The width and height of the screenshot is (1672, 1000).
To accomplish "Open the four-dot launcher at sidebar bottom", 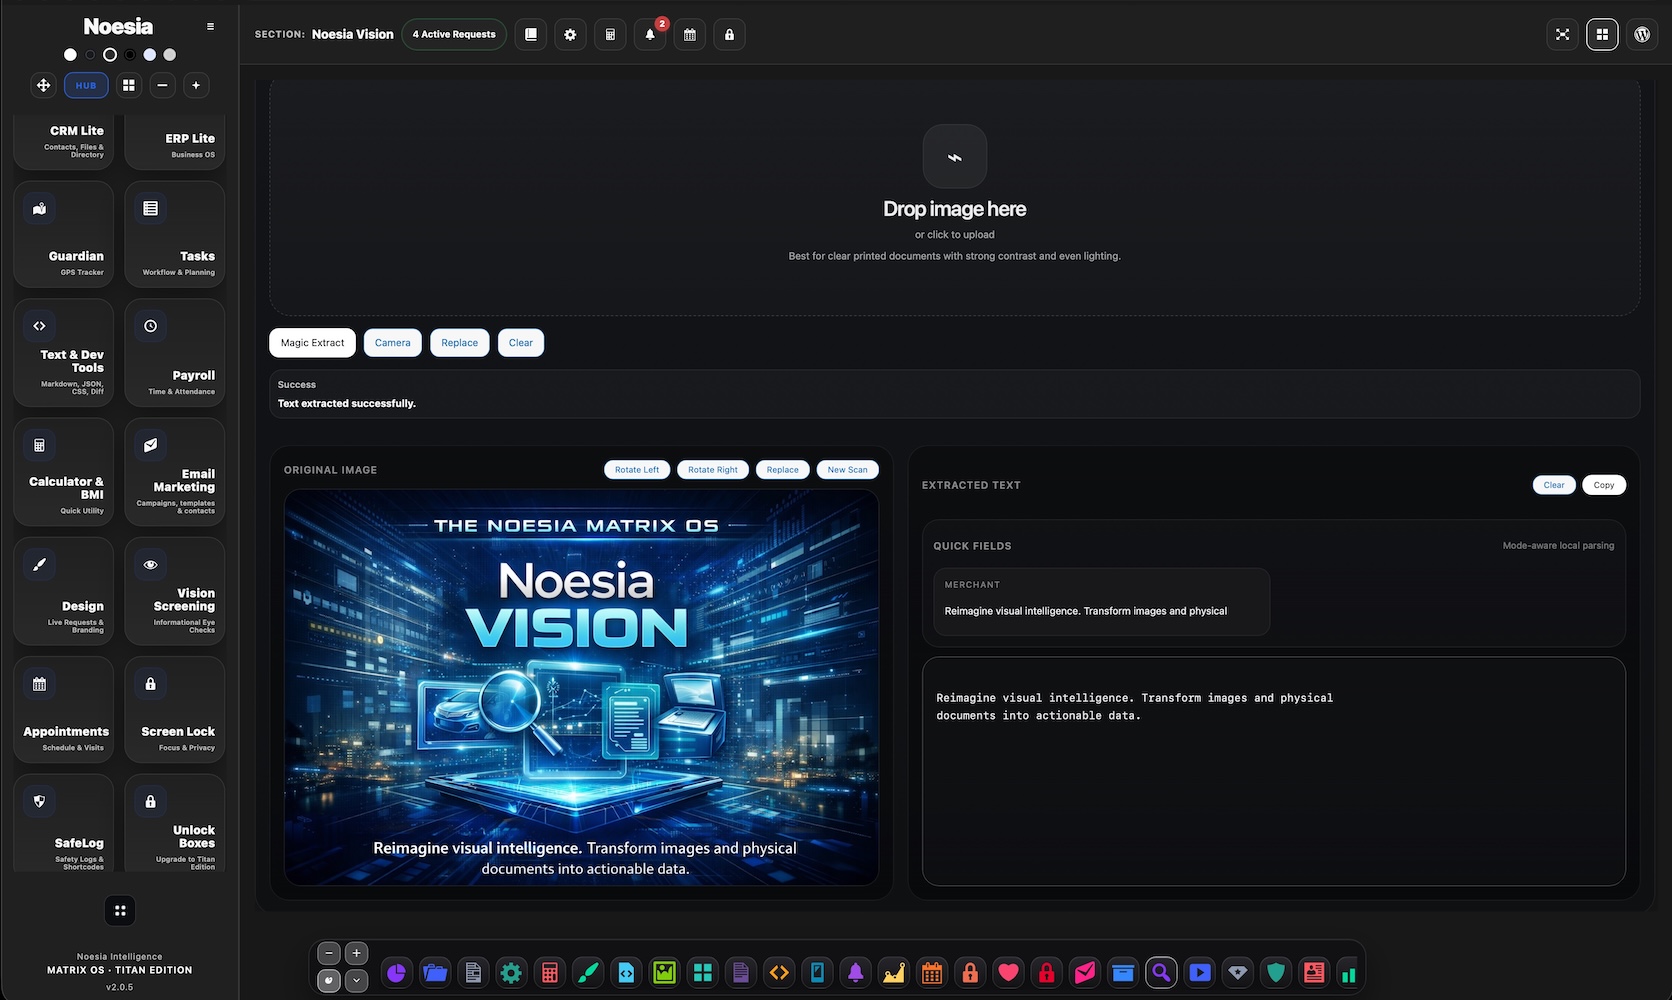I will click(x=120, y=910).
